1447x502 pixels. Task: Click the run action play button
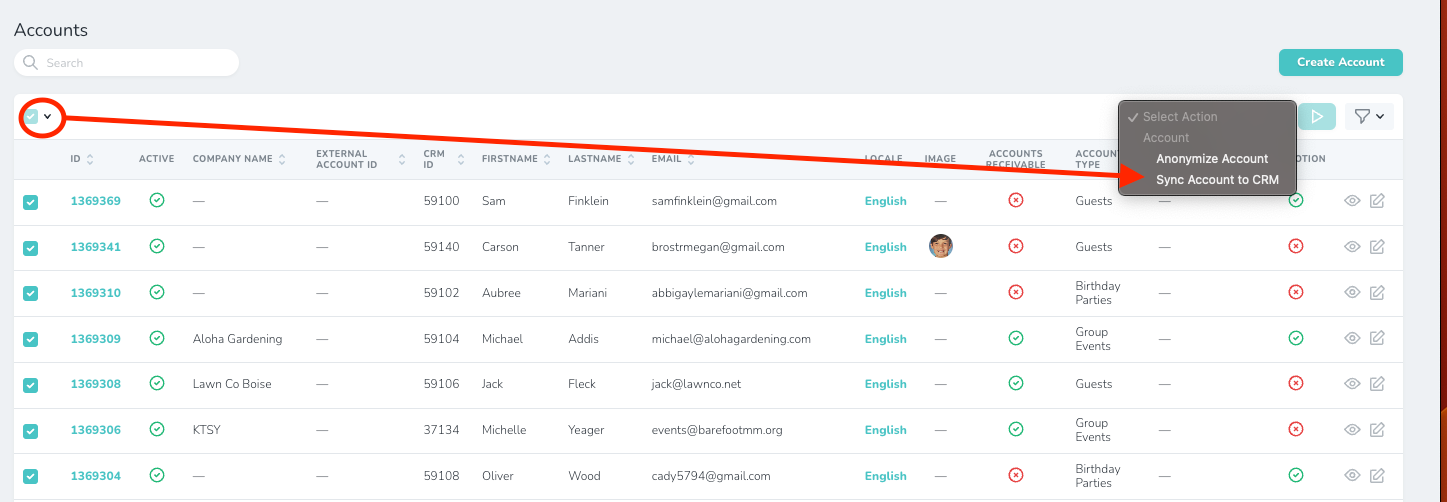click(x=1317, y=117)
